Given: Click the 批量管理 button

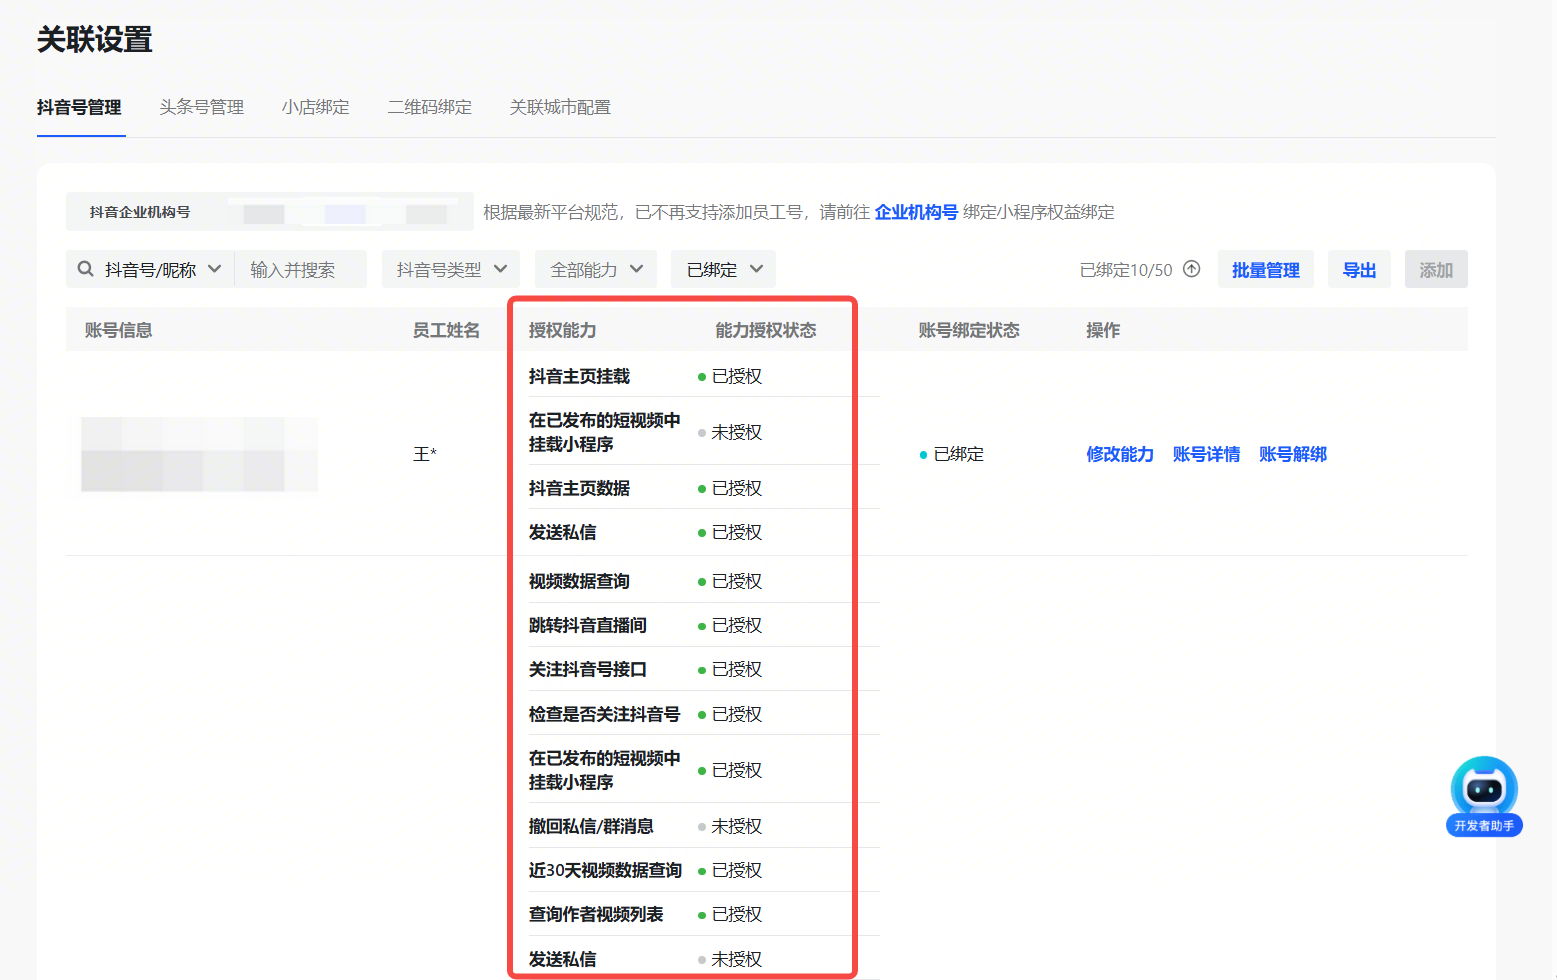Looking at the screenshot, I should pyautogui.click(x=1265, y=270).
